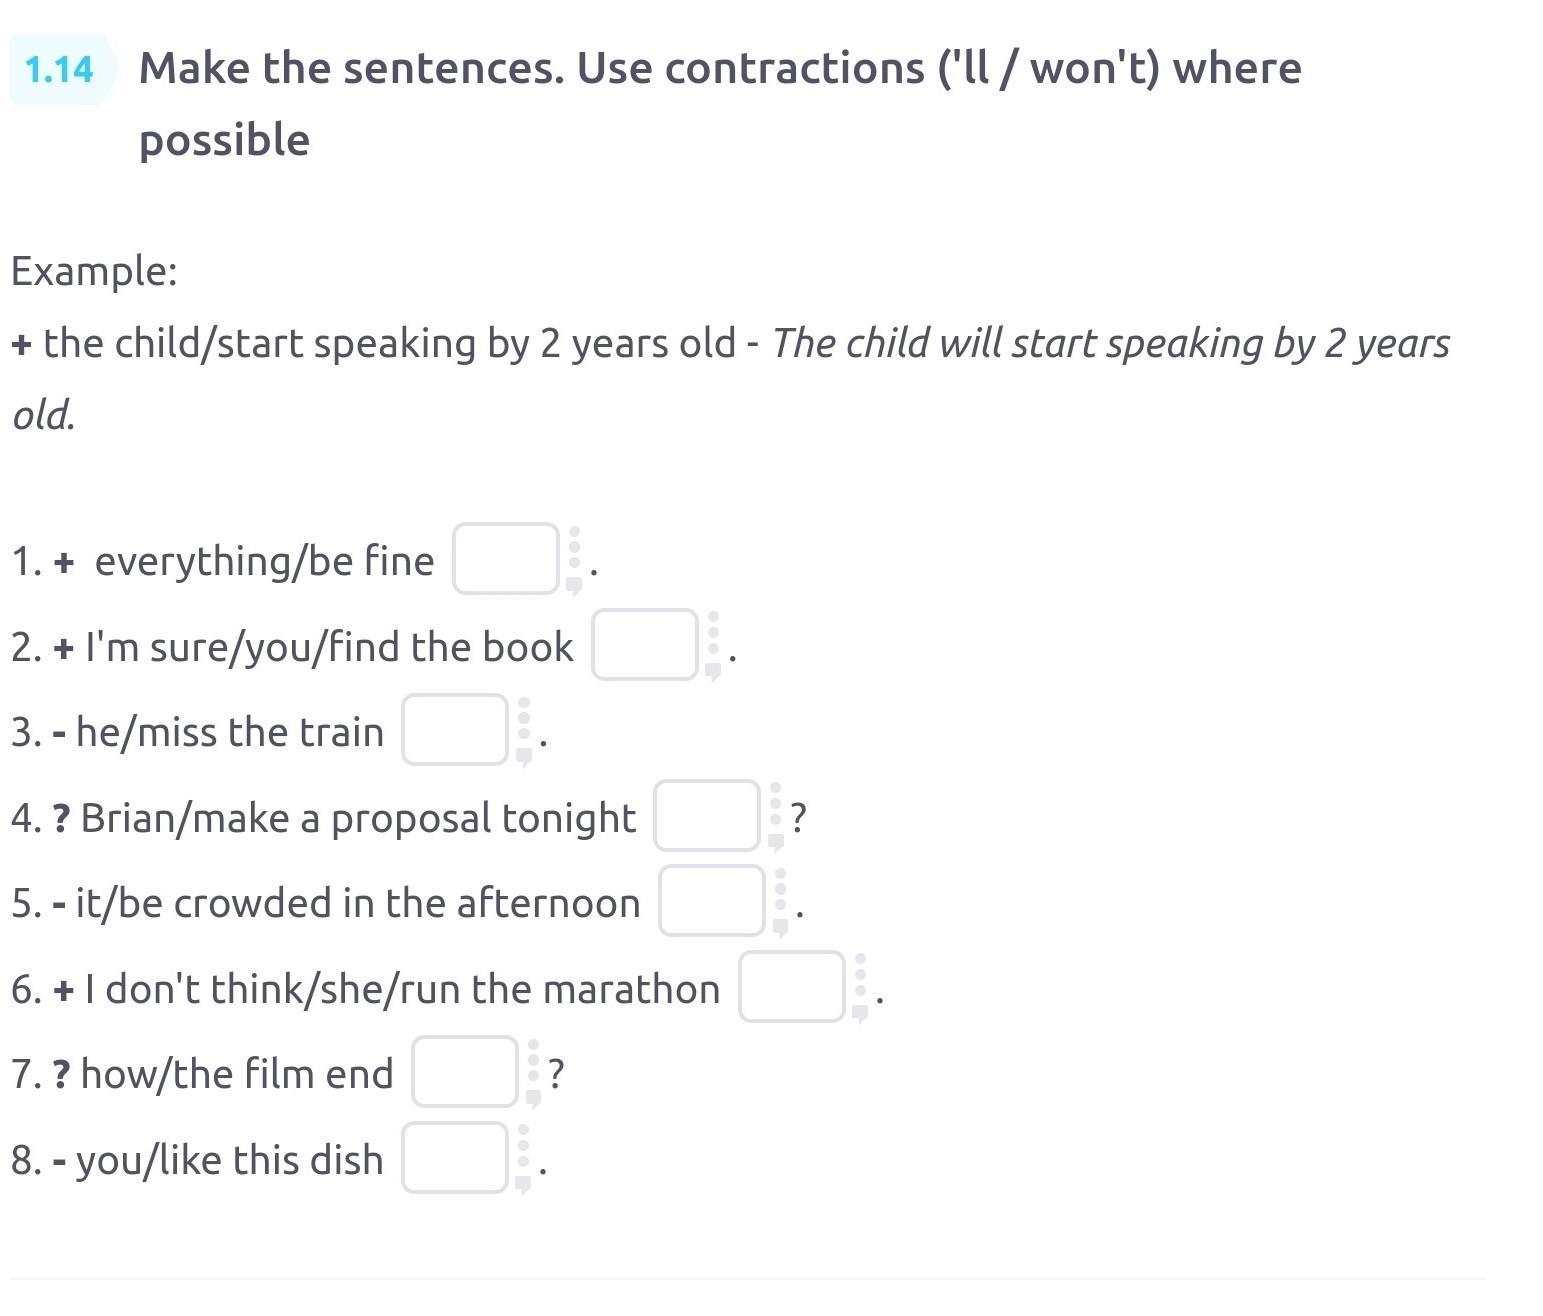Open the comment bubble for "it/be crowded" answer box
Screen dimensions: 1543x1316
tap(780, 927)
